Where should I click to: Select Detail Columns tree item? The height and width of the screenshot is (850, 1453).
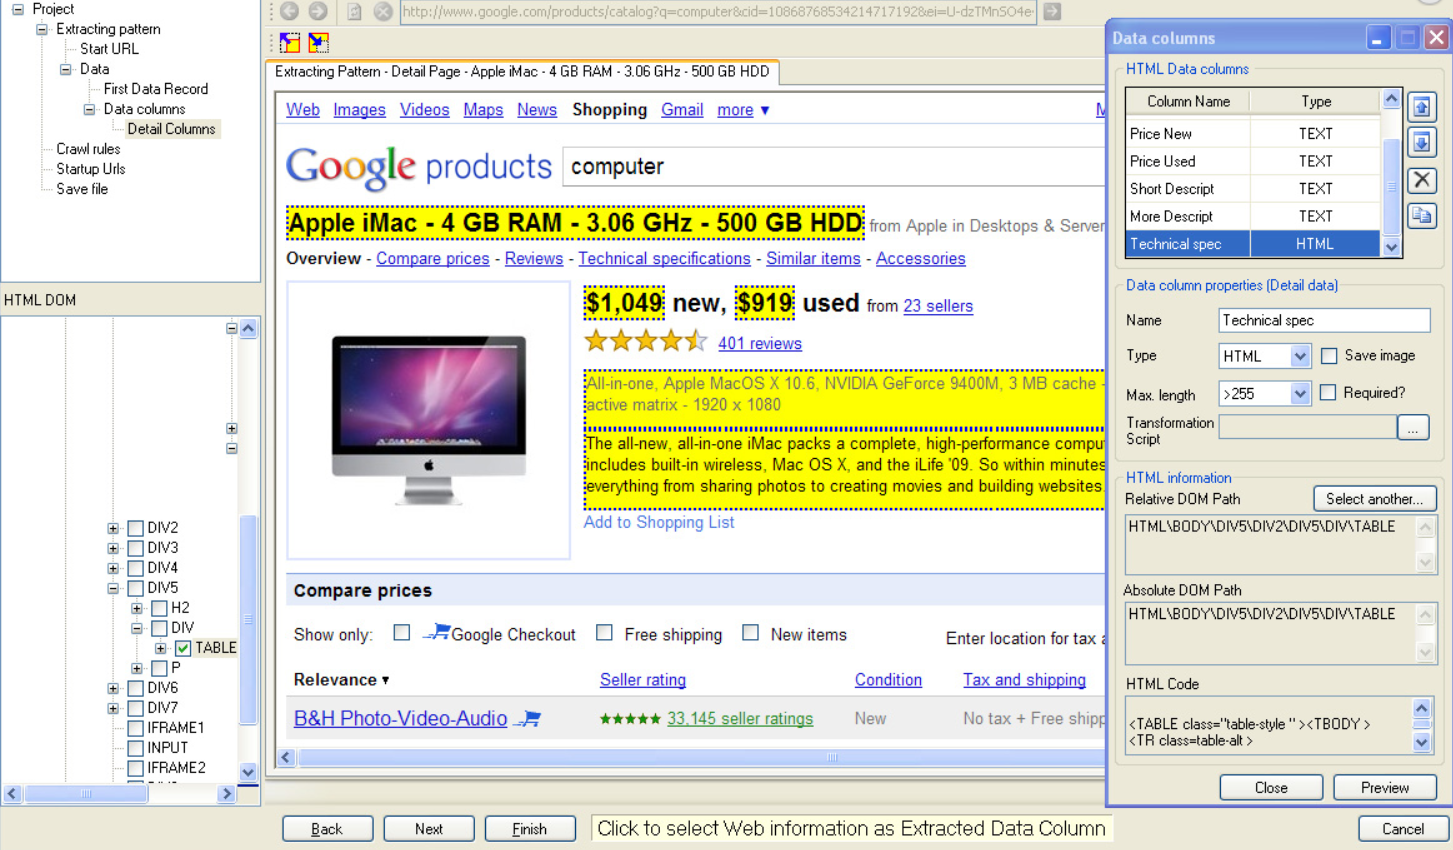(171, 129)
